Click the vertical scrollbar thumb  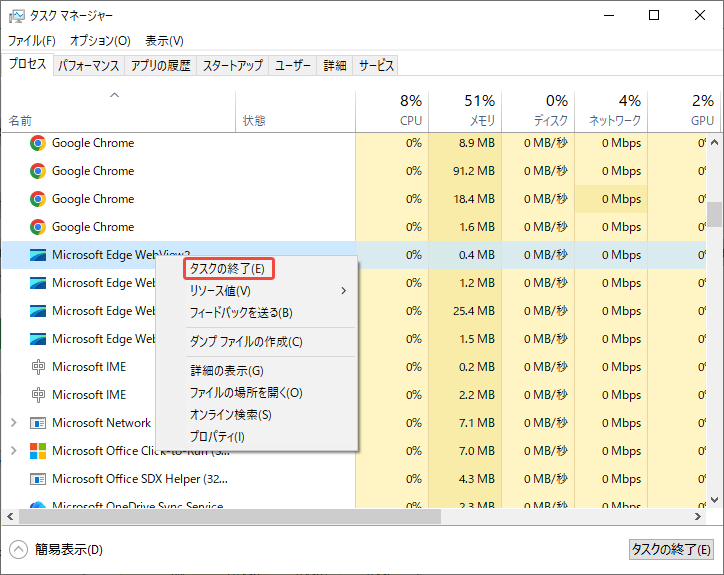[x=714, y=214]
